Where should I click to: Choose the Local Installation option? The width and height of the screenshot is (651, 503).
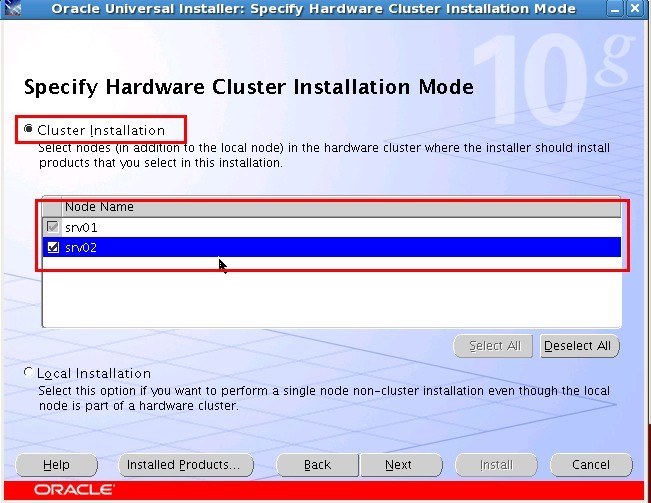(x=28, y=372)
